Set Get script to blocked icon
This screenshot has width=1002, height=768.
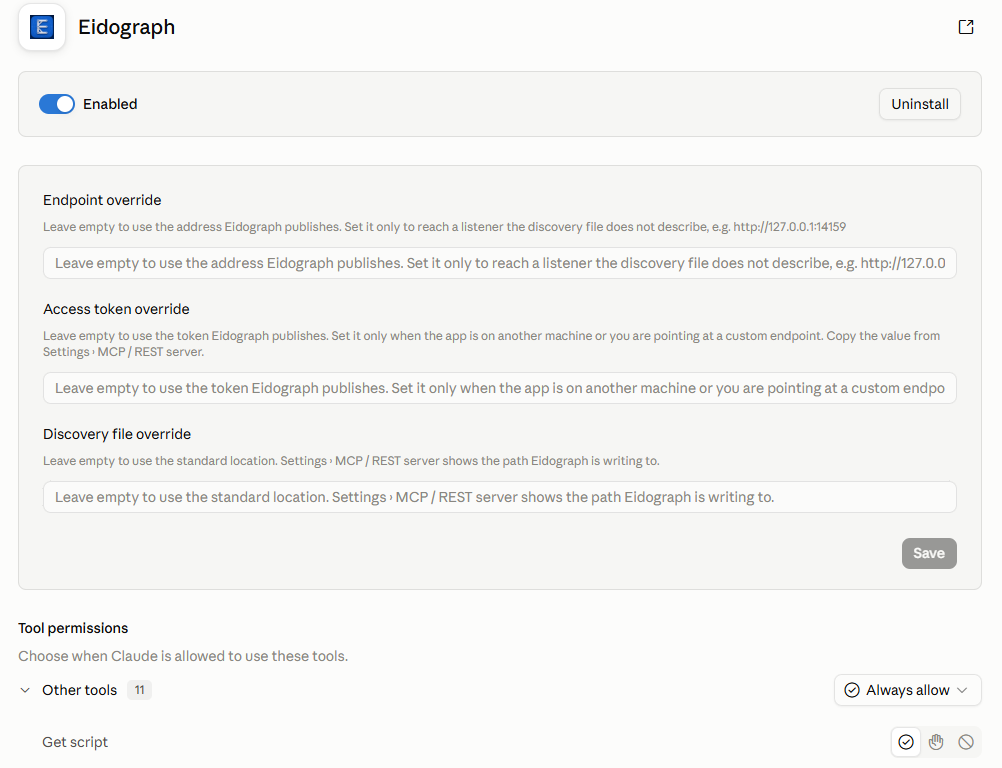point(966,742)
